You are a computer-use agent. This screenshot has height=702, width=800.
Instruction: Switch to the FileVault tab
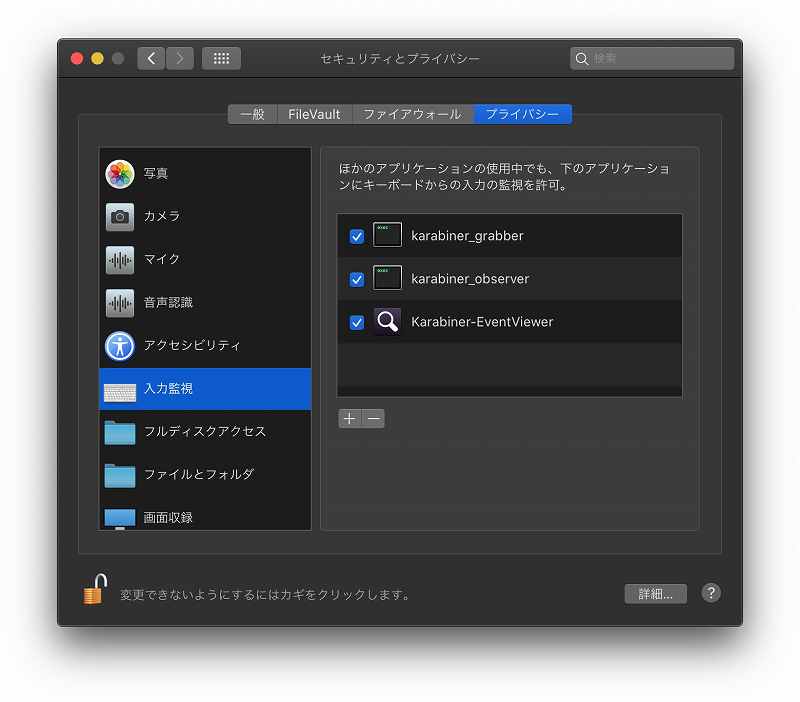point(314,114)
